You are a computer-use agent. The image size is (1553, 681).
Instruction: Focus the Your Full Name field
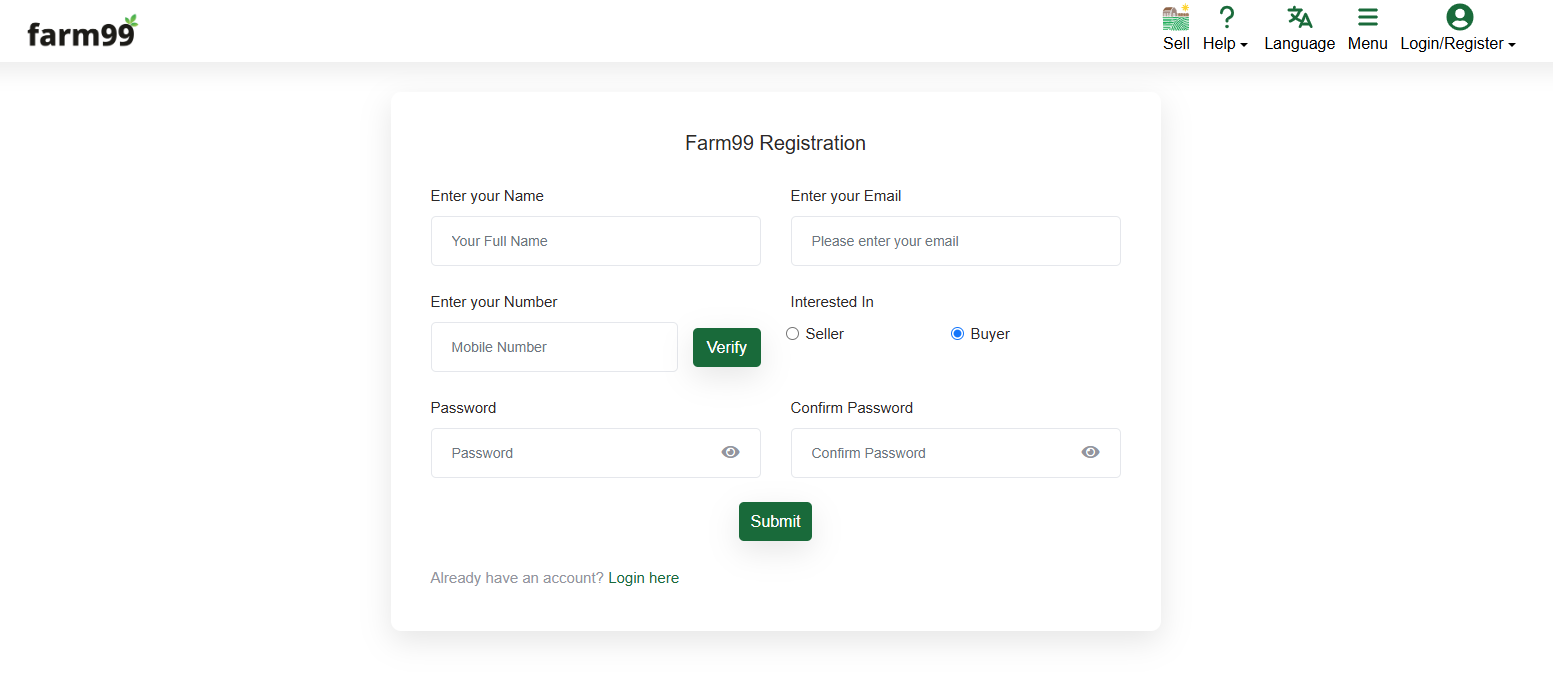coord(595,241)
